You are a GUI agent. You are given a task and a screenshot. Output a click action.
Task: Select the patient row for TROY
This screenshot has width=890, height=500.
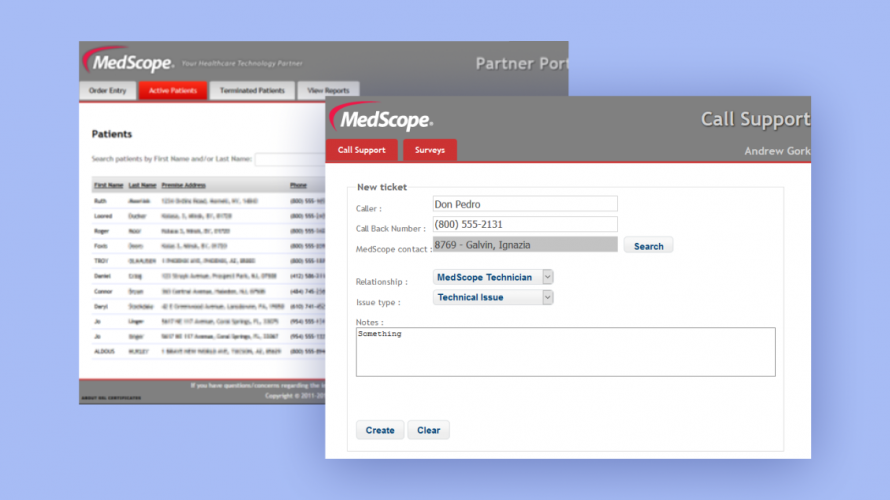[x=208, y=261]
